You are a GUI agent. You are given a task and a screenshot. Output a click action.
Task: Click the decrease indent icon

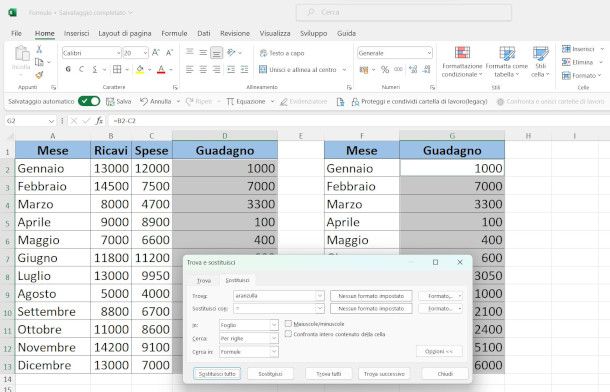click(x=231, y=70)
